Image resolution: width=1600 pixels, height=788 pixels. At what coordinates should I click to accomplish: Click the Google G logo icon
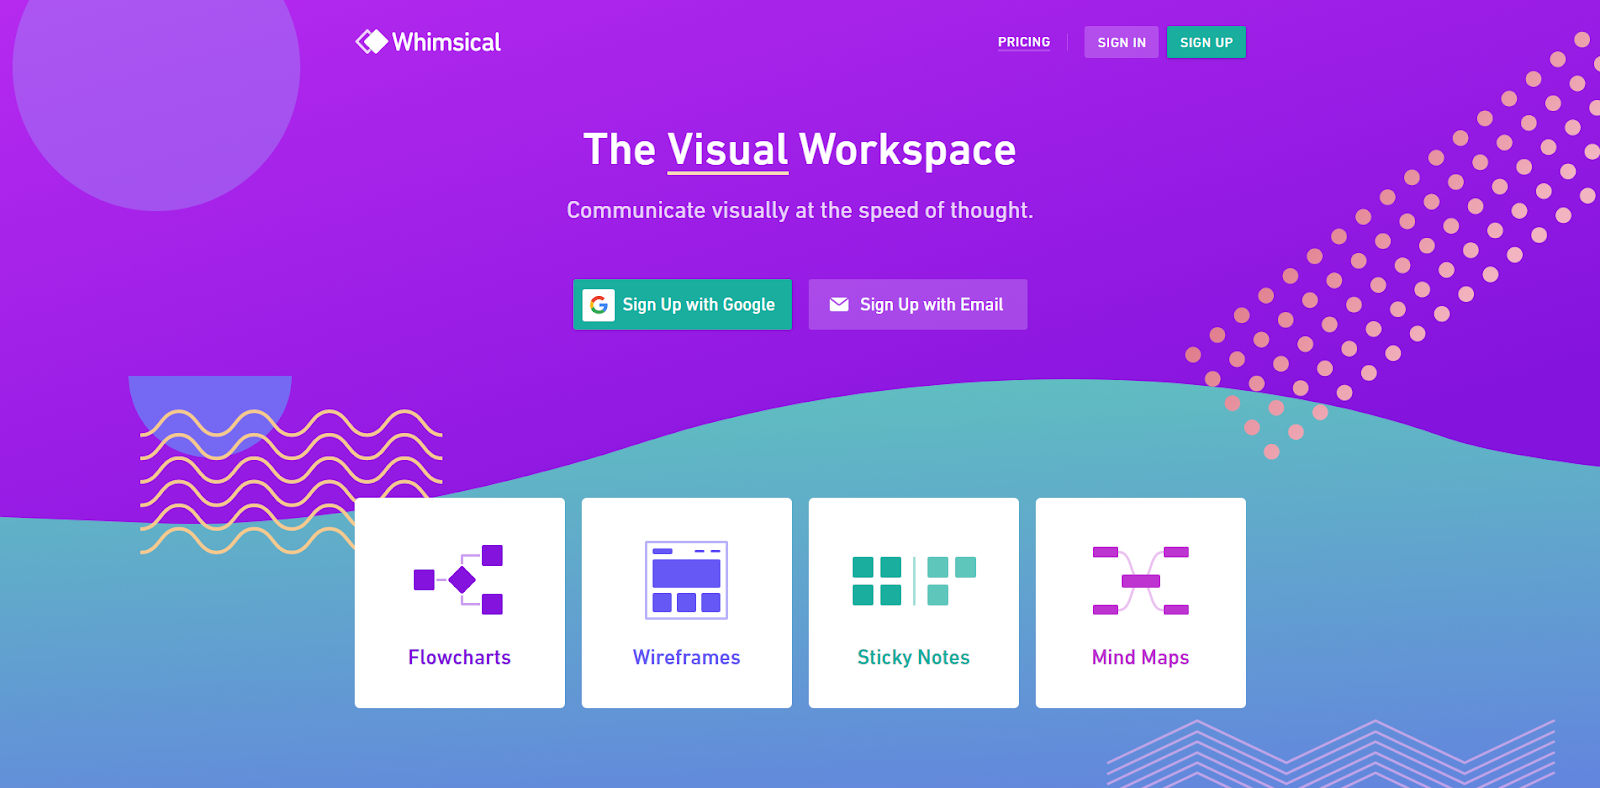click(599, 305)
